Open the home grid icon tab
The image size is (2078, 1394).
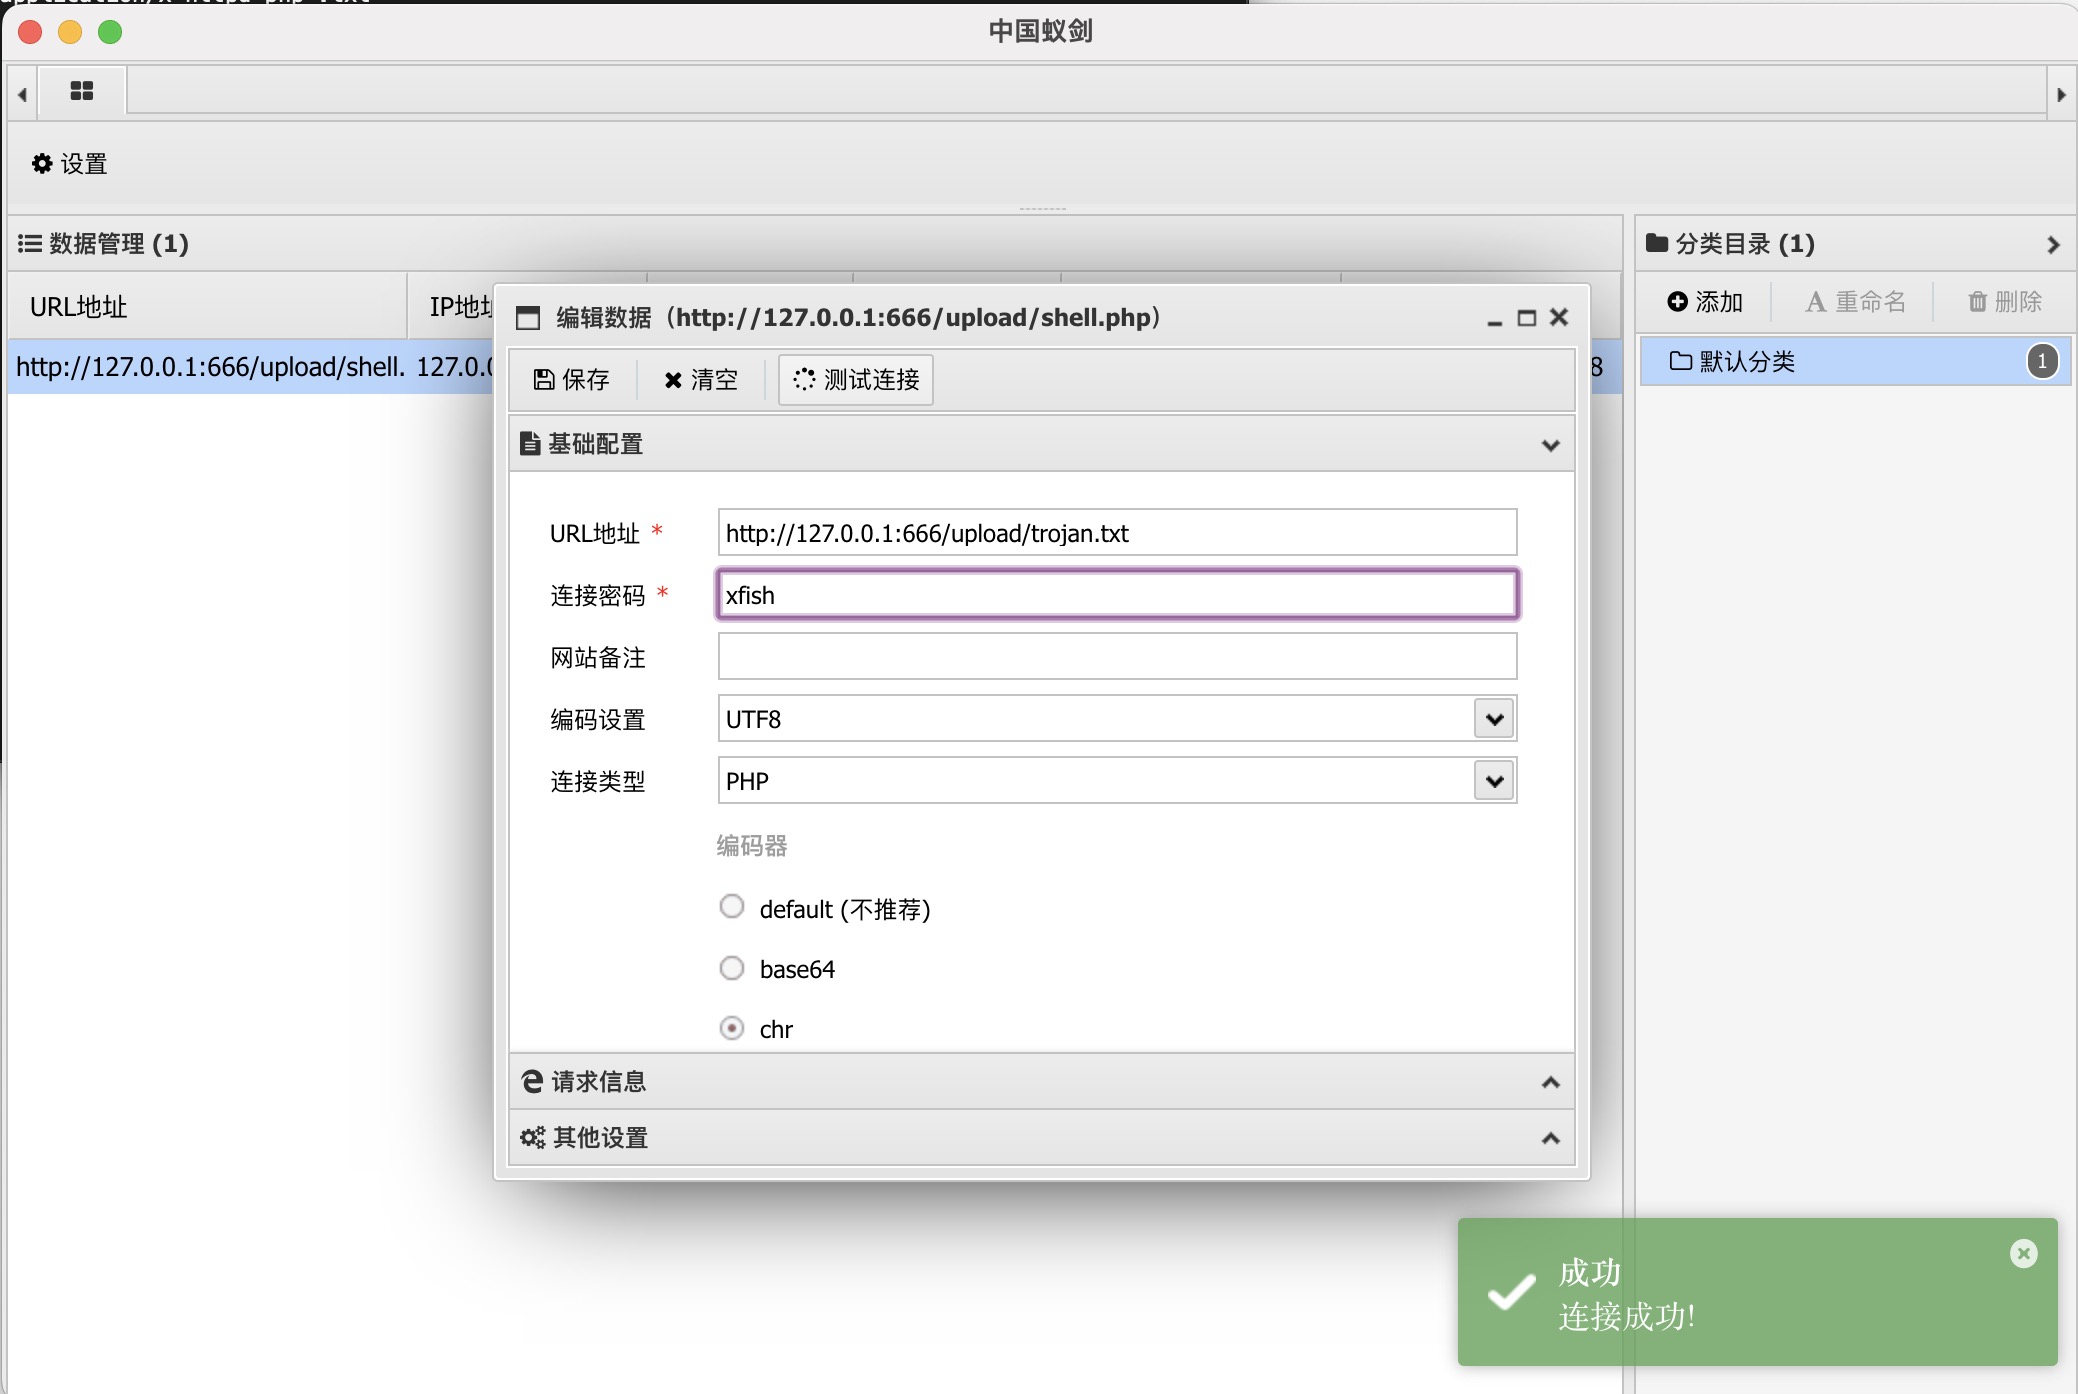tap(82, 91)
